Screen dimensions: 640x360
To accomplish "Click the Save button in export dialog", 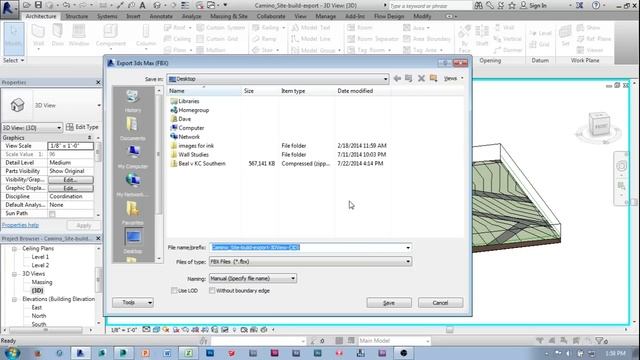I will pos(389,303).
